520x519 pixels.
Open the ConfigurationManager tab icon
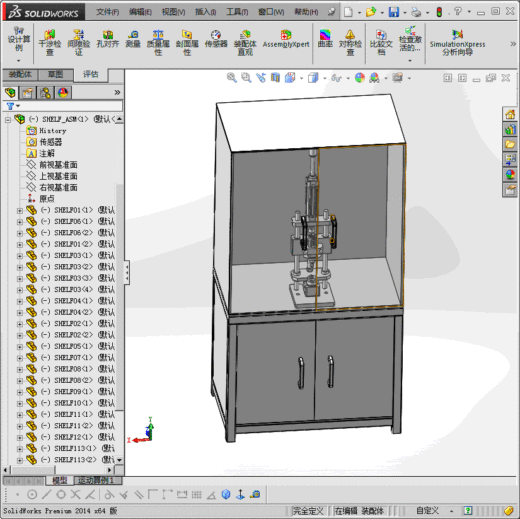[45, 93]
